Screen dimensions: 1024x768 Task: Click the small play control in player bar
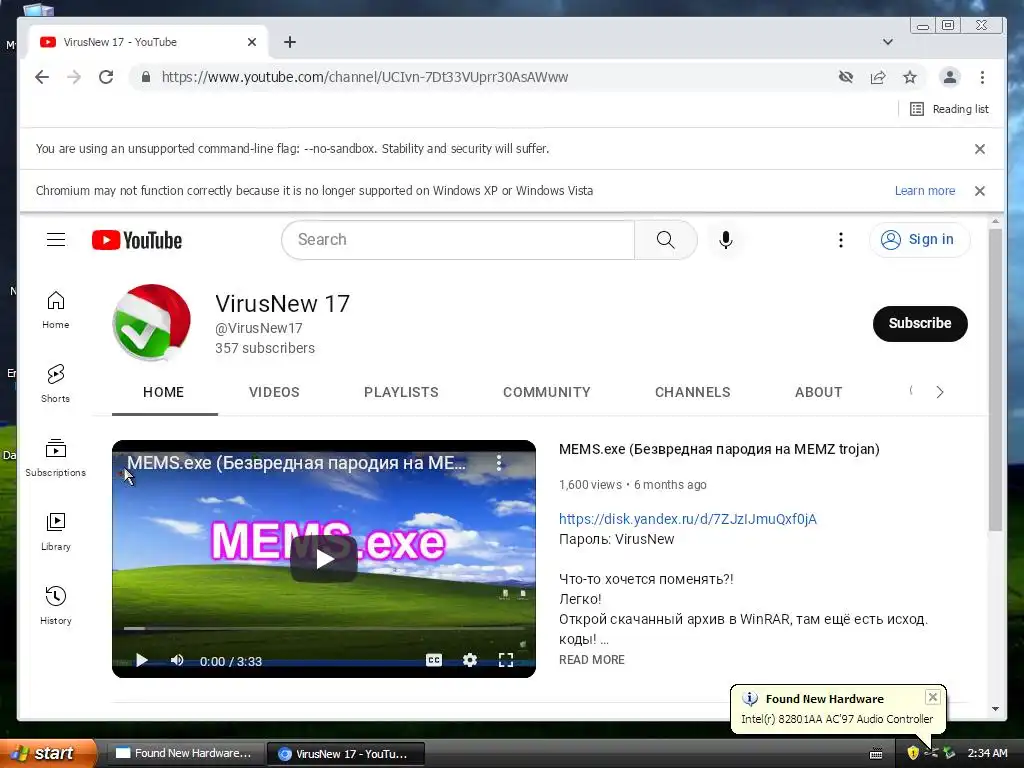tap(142, 660)
